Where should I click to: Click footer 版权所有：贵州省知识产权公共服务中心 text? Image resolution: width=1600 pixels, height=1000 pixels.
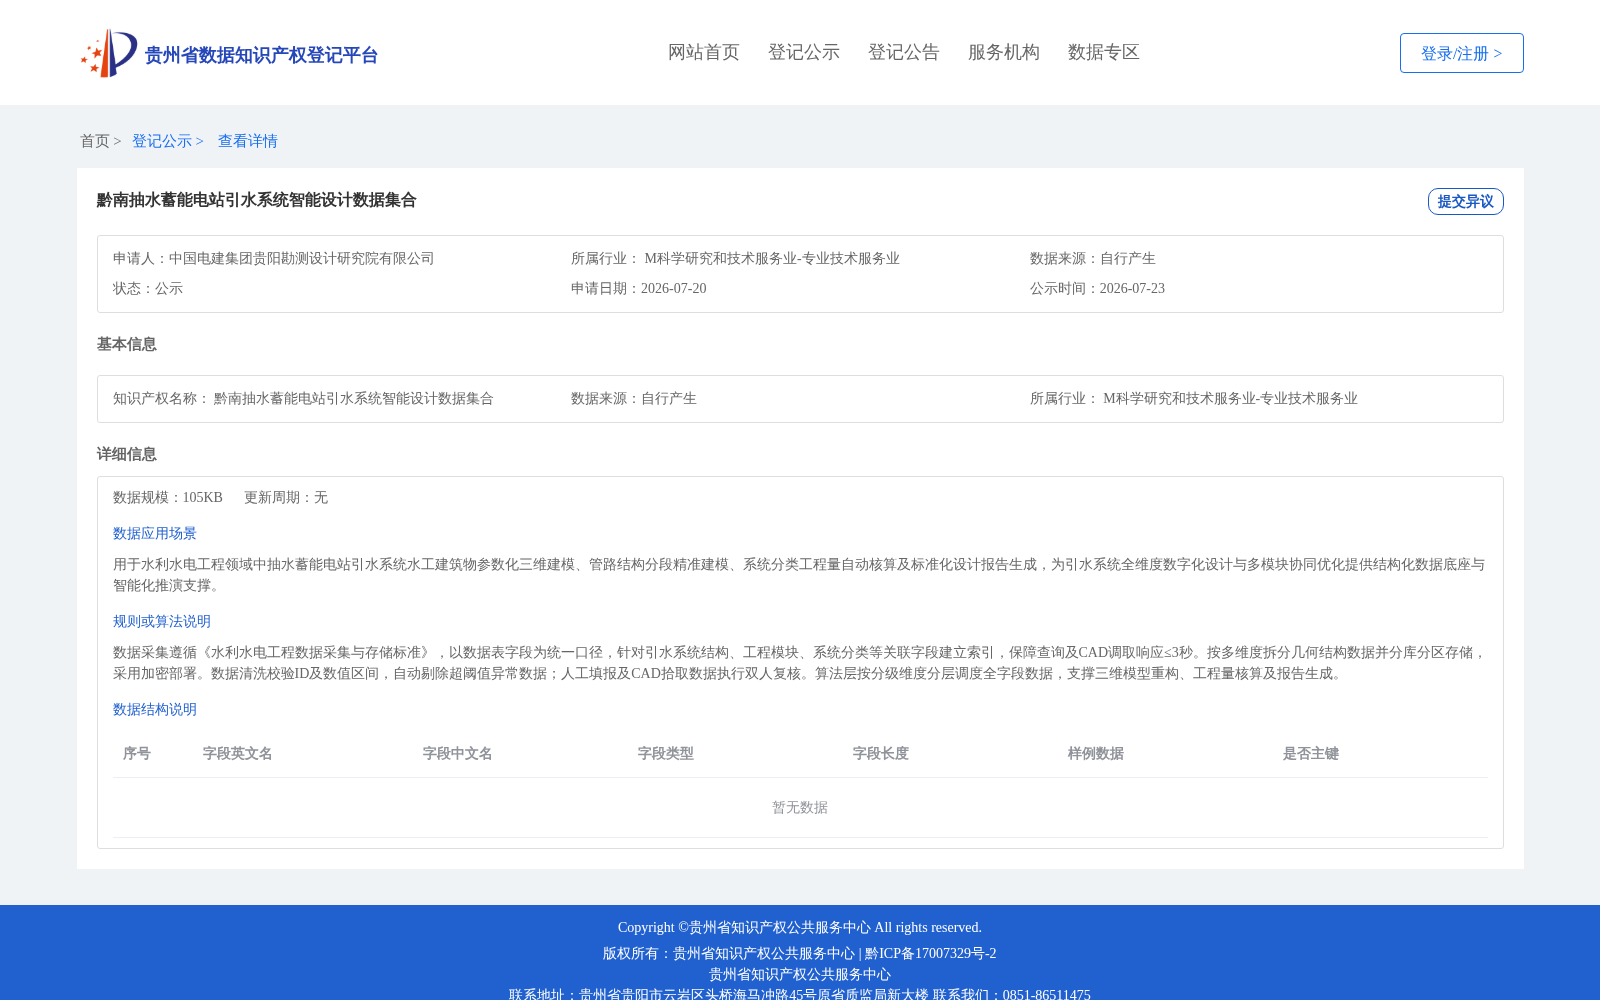[x=729, y=953]
